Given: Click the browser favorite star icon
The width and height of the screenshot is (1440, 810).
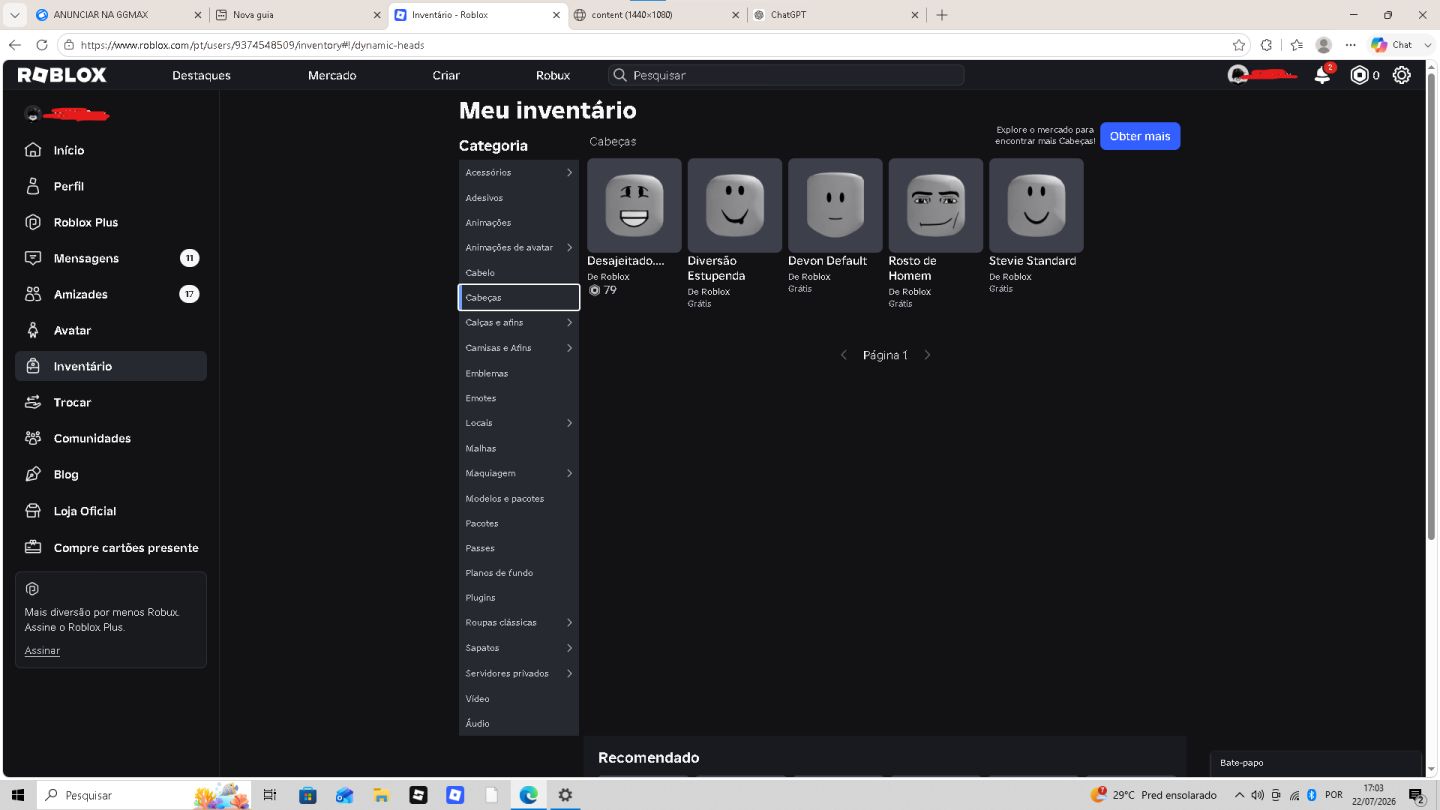Looking at the screenshot, I should 1239,45.
